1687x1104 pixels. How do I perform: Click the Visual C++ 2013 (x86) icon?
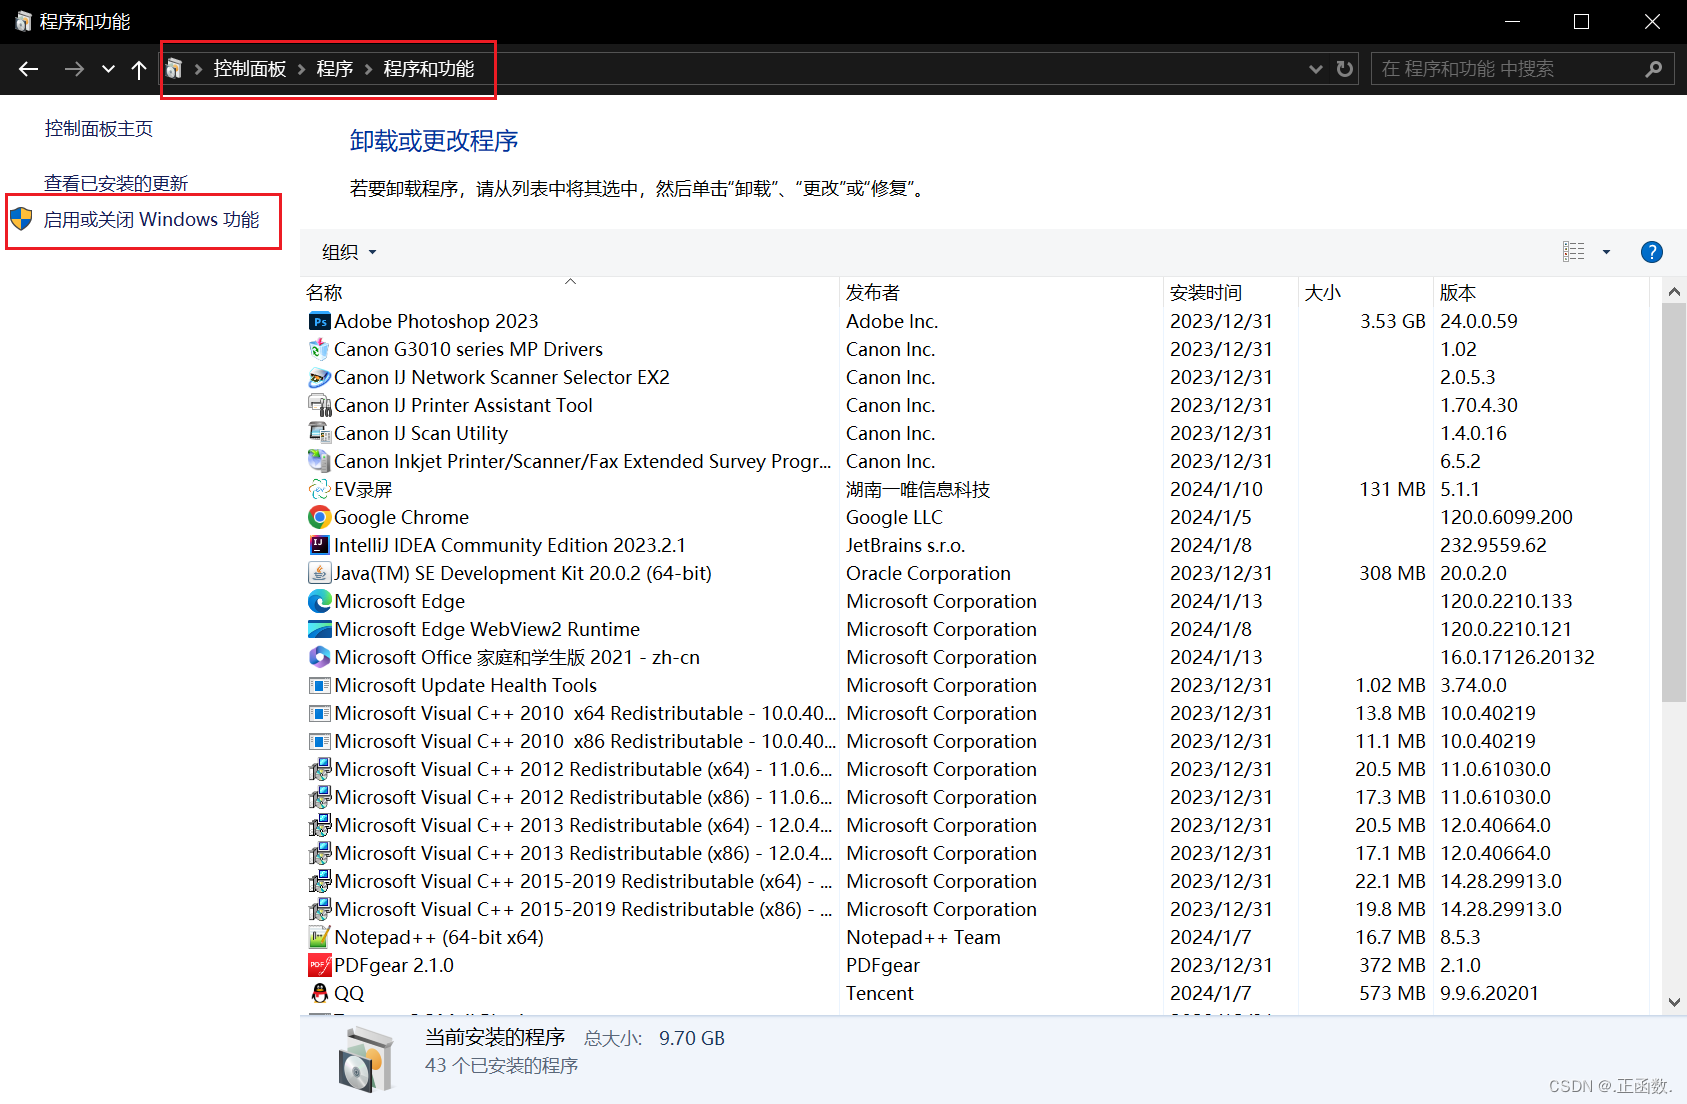(319, 853)
